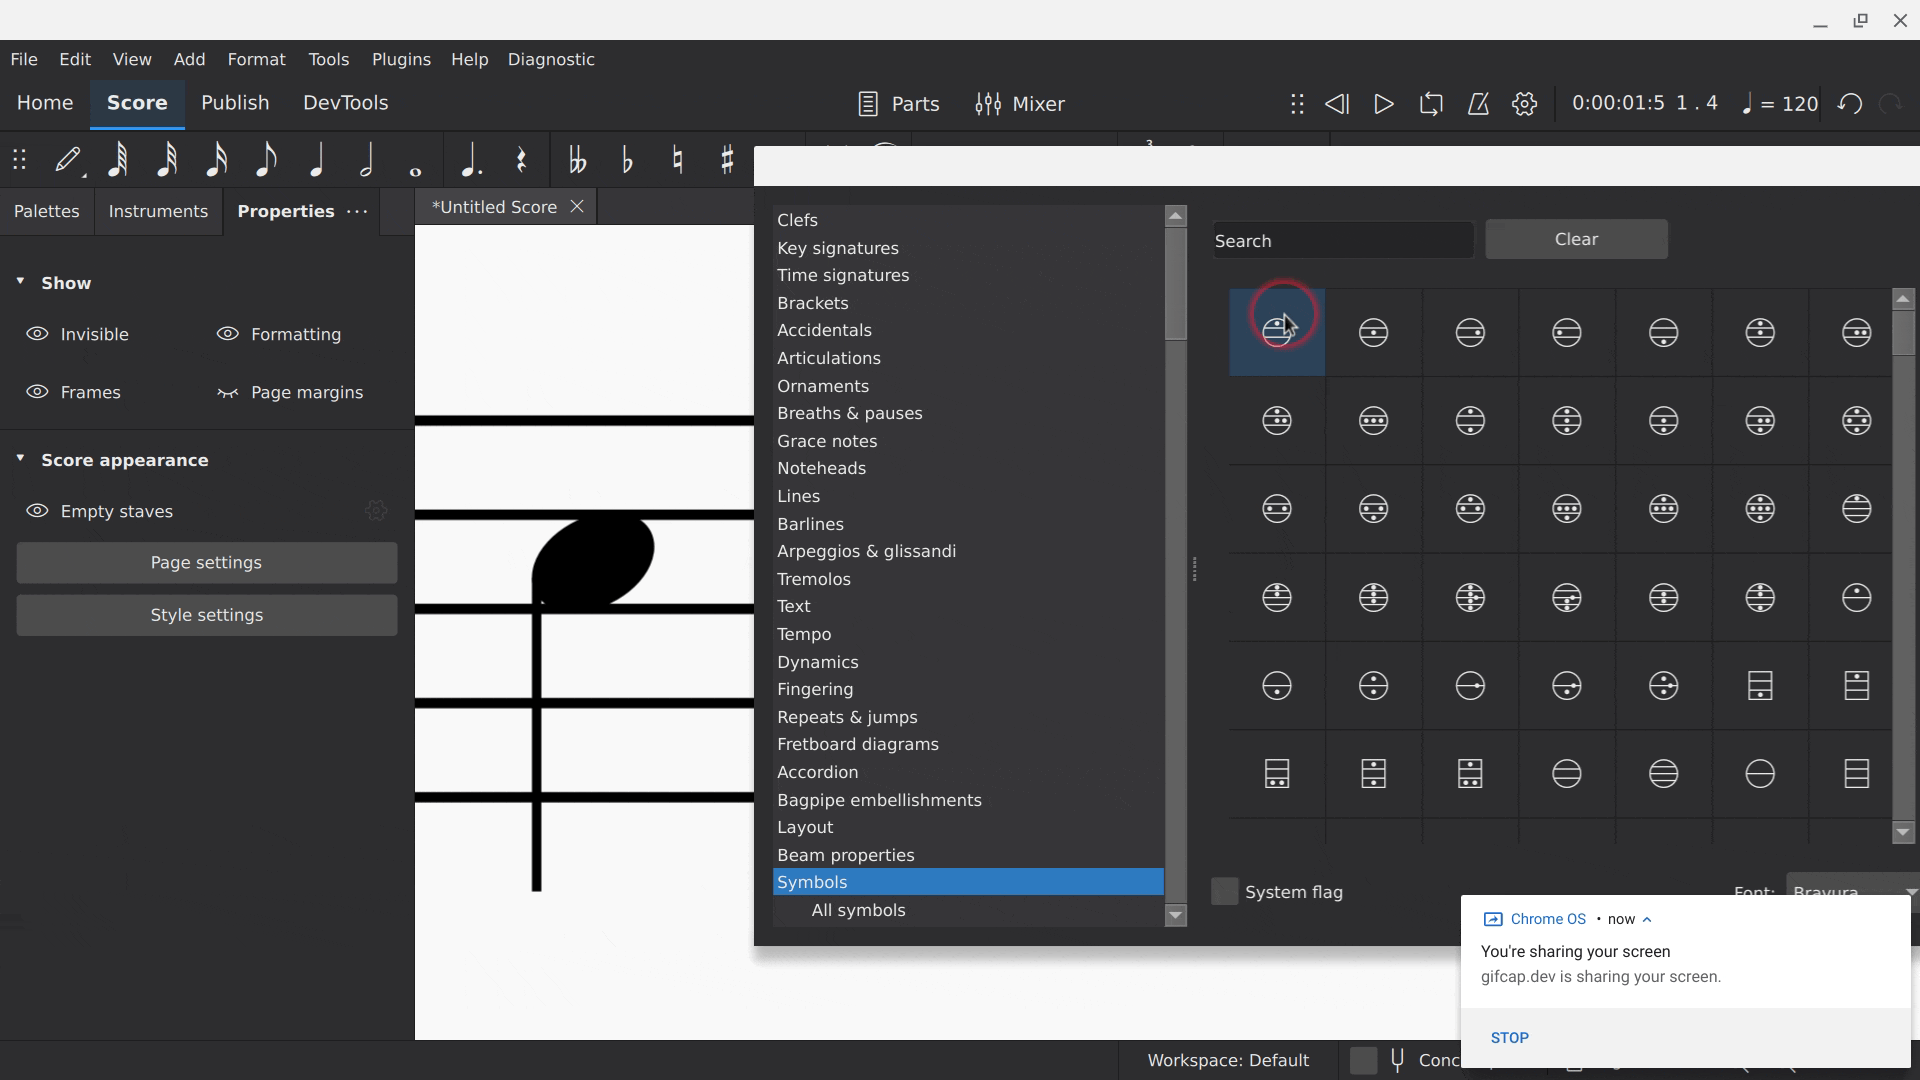Select the whole note duration

click(x=415, y=162)
